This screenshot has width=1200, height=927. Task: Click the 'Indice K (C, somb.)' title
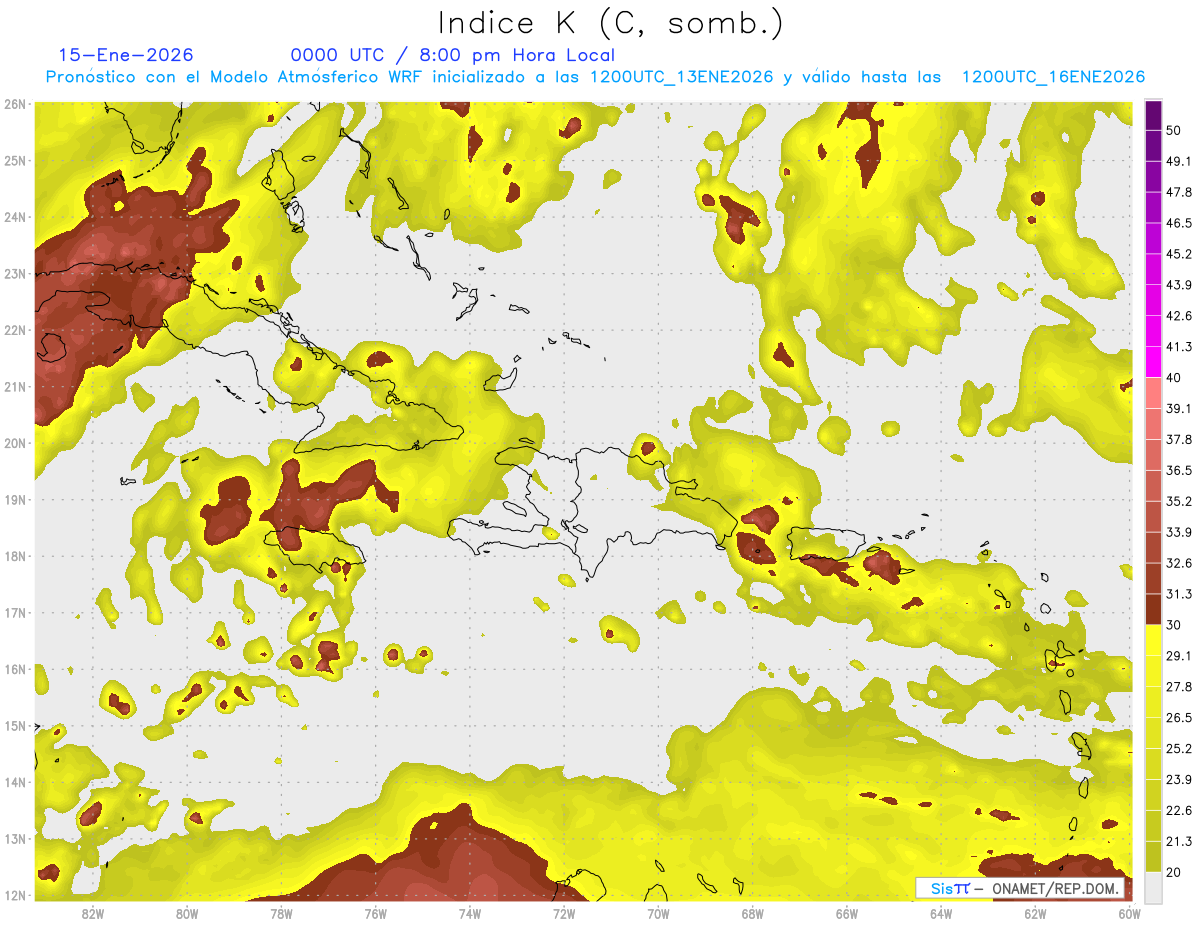[611, 23]
